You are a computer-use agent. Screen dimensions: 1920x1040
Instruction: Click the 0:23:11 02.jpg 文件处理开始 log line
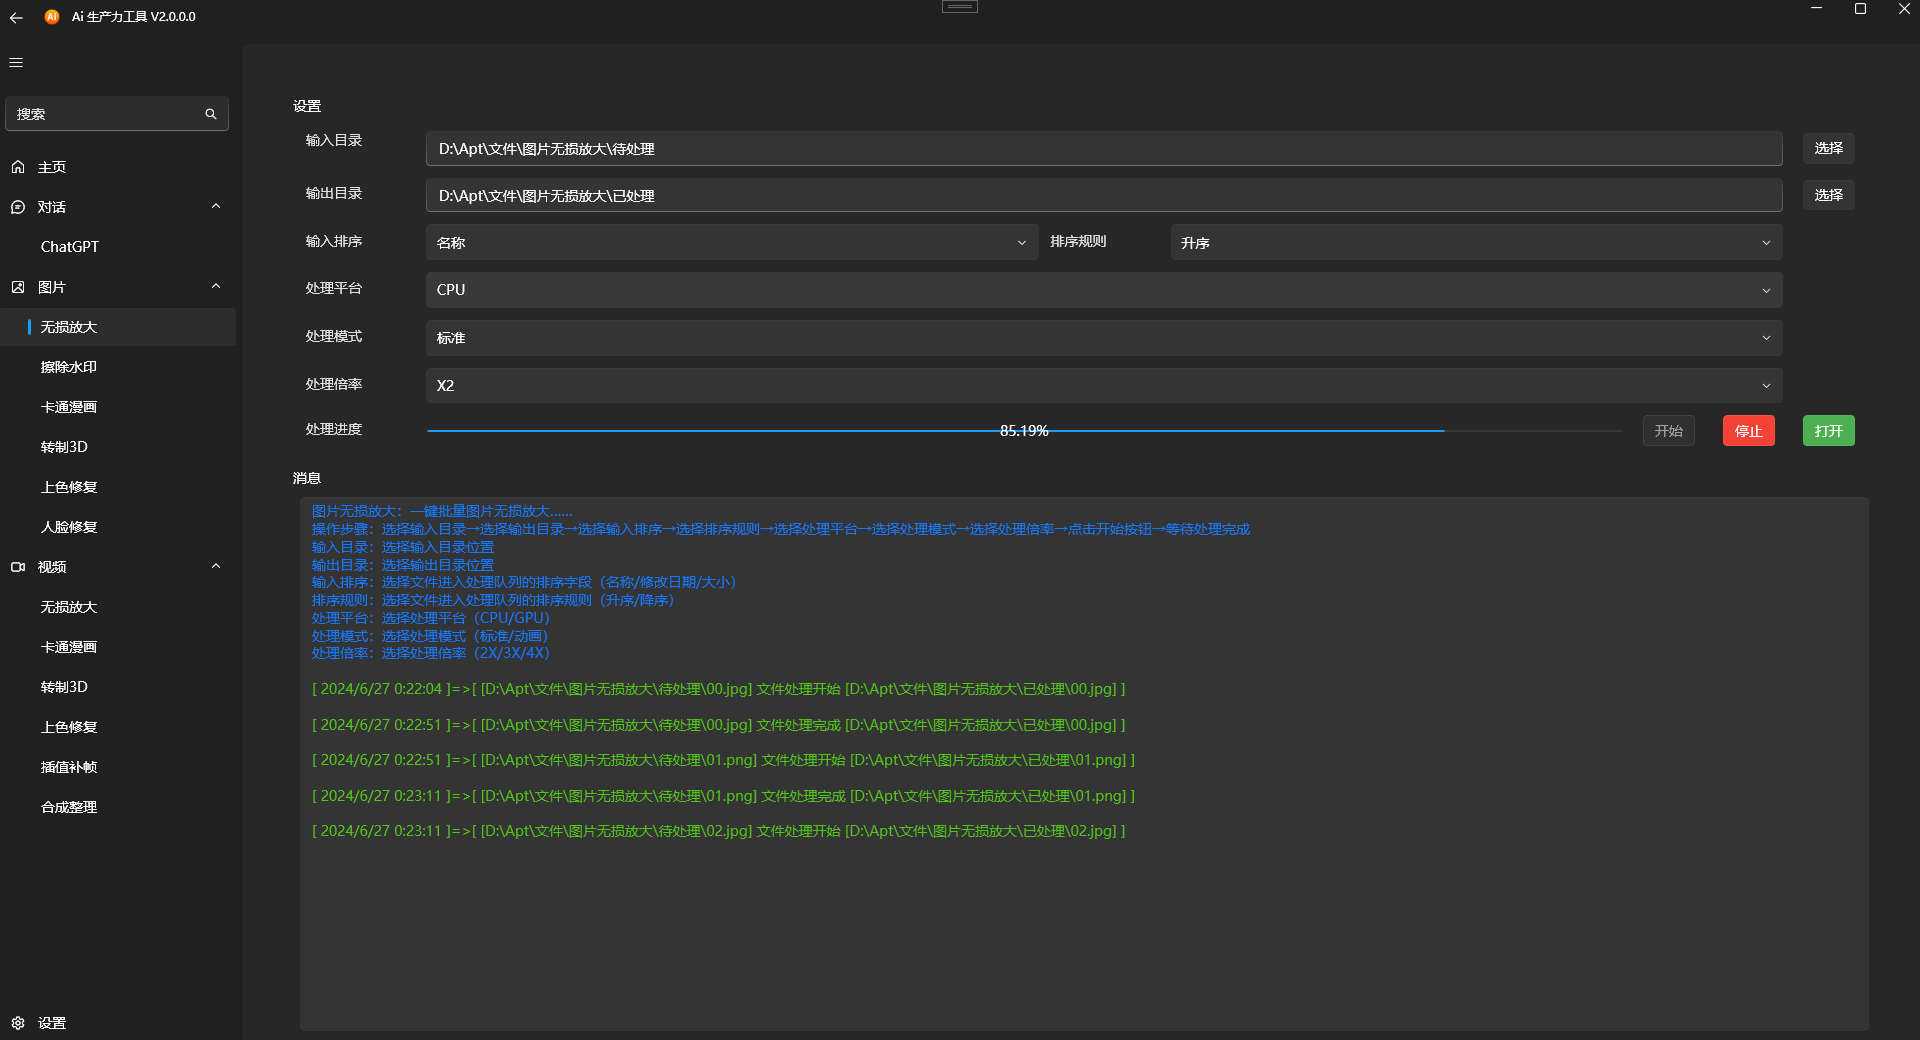pos(718,831)
